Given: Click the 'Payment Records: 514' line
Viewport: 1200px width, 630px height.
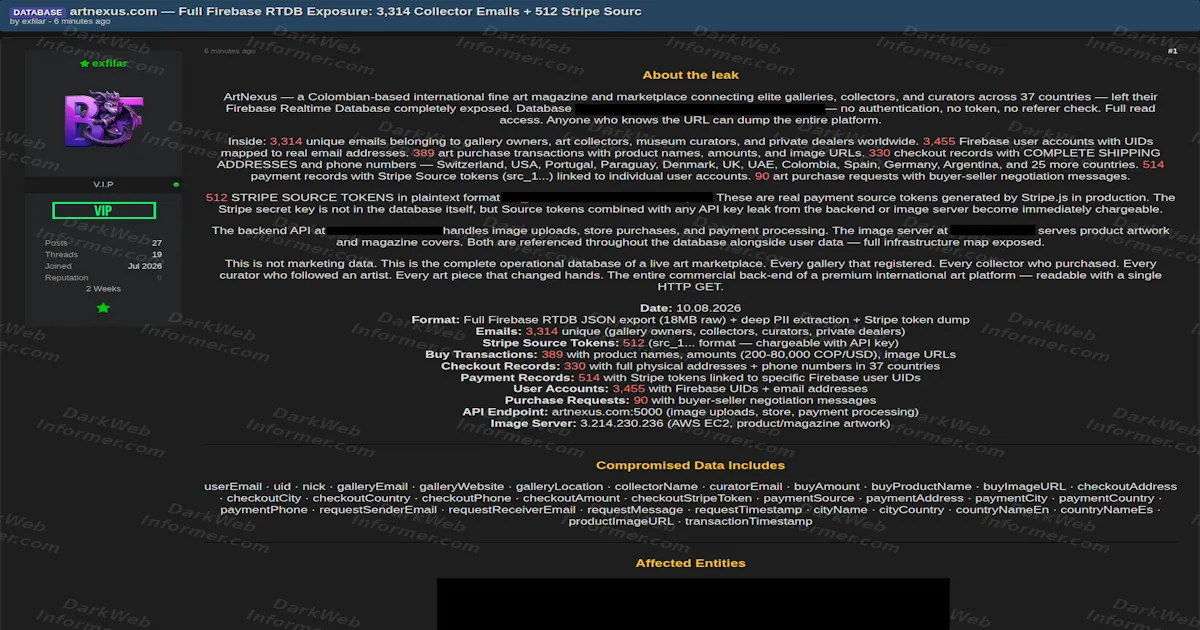Looking at the screenshot, I should pyautogui.click(x=690, y=377).
